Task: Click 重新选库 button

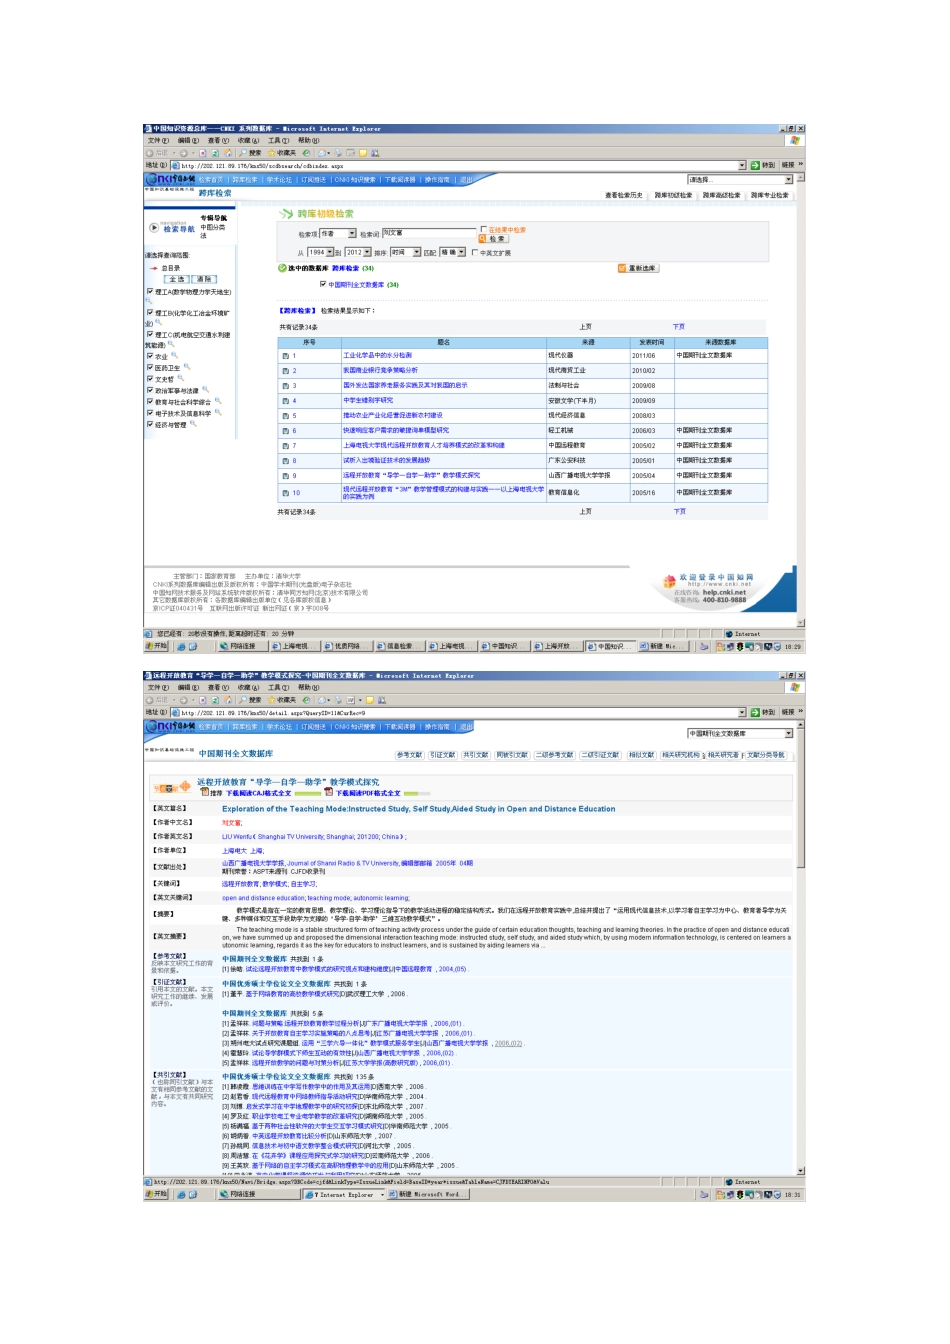Action: click(x=638, y=268)
